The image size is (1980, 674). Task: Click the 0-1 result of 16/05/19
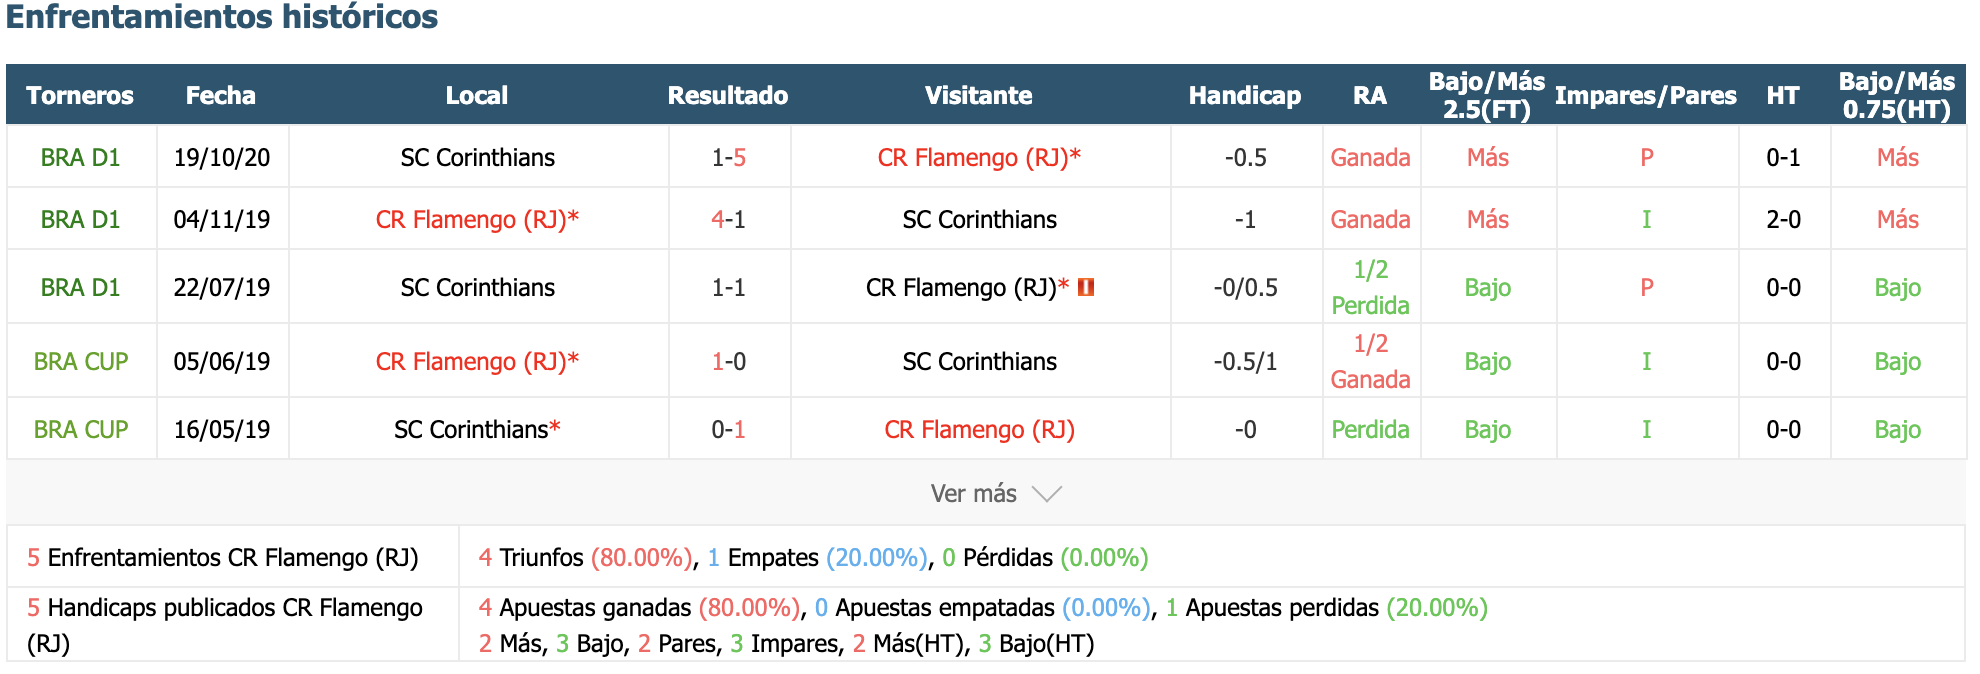(728, 429)
